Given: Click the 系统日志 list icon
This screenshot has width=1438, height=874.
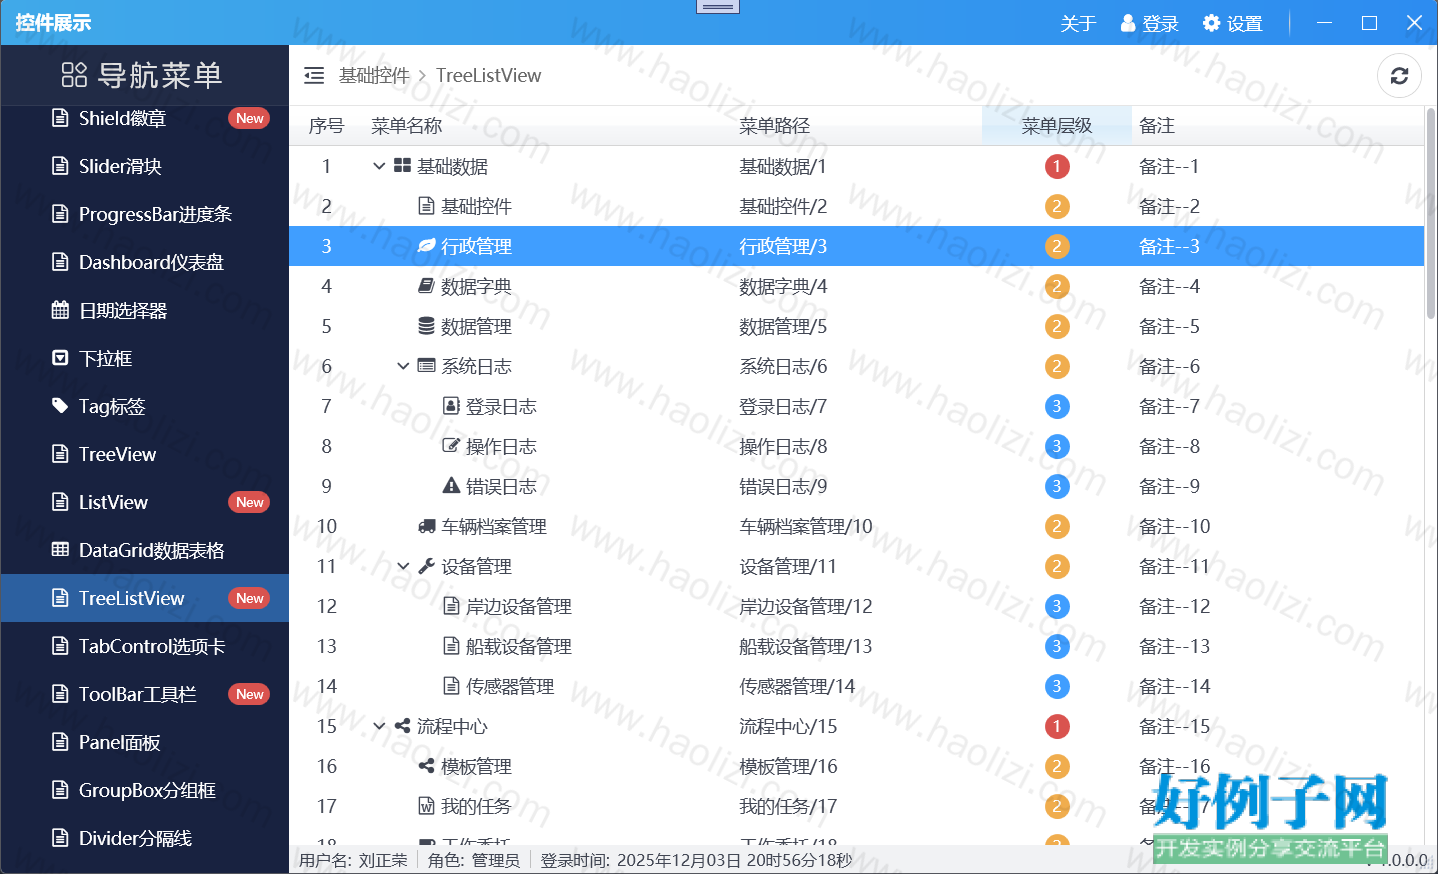Looking at the screenshot, I should click(426, 366).
